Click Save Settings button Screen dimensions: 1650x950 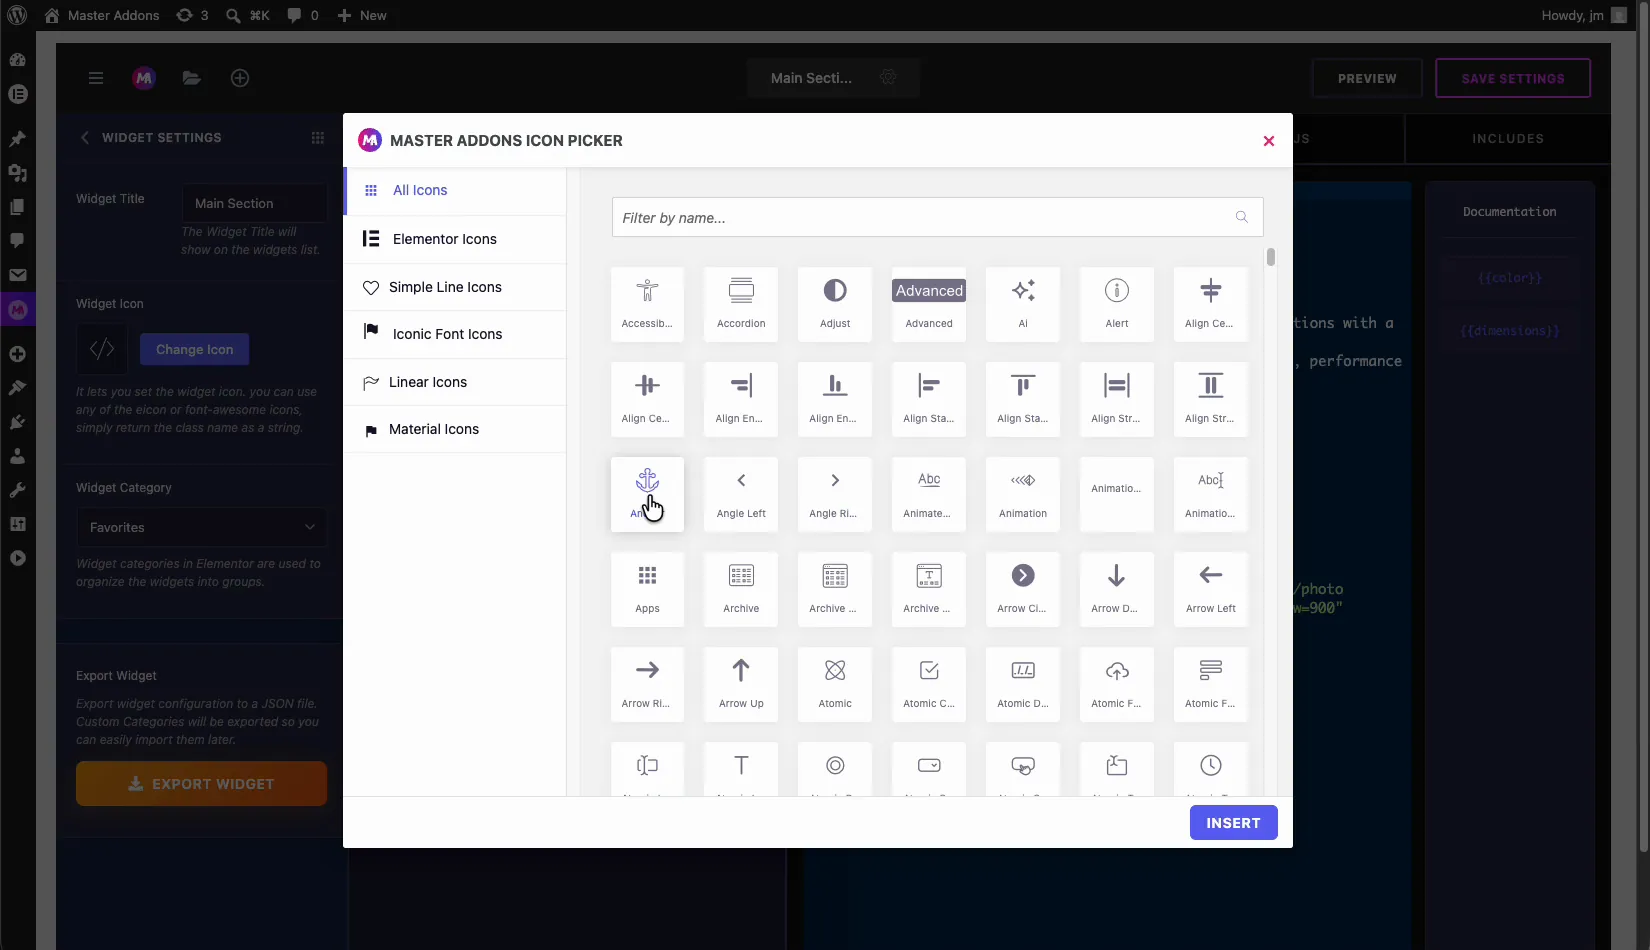click(1512, 78)
